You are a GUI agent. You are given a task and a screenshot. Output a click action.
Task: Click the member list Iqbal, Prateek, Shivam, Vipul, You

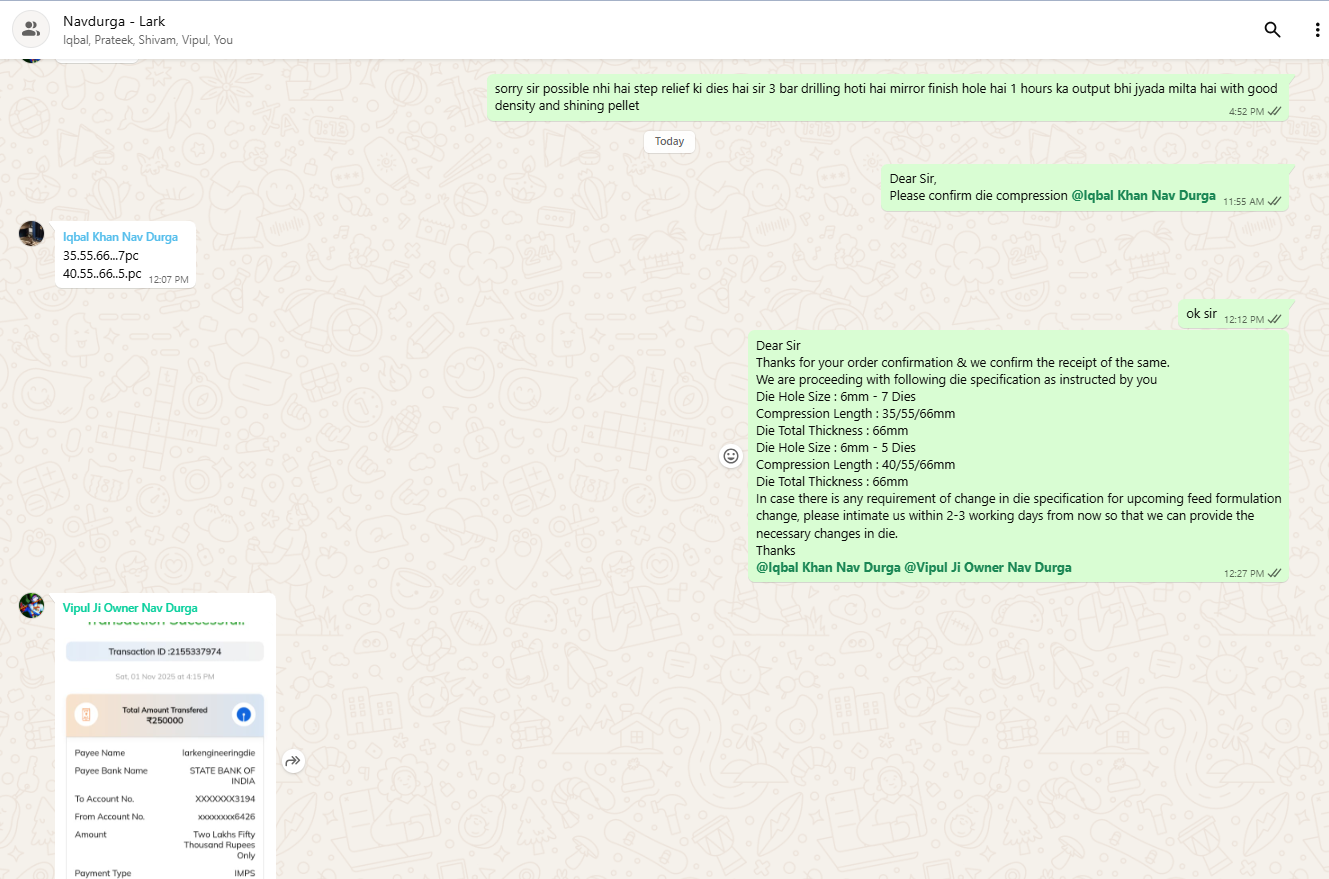point(147,40)
